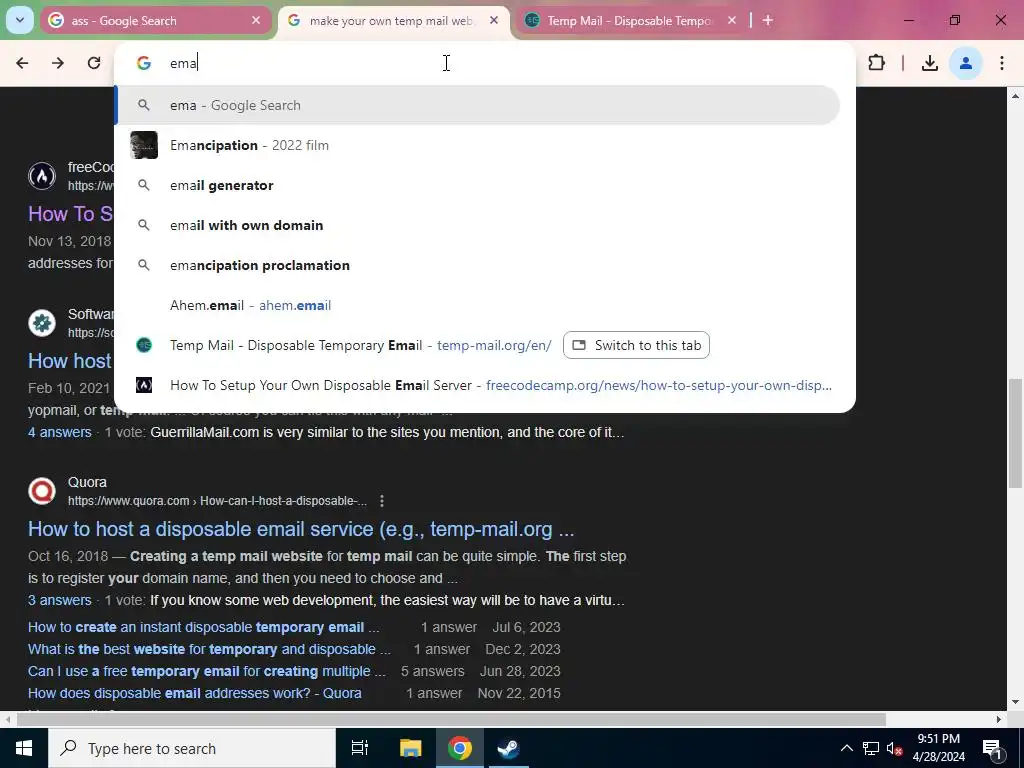Click the horizontal scrollbar right arrow
The height and width of the screenshot is (768, 1024).
pyautogui.click(x=999, y=720)
